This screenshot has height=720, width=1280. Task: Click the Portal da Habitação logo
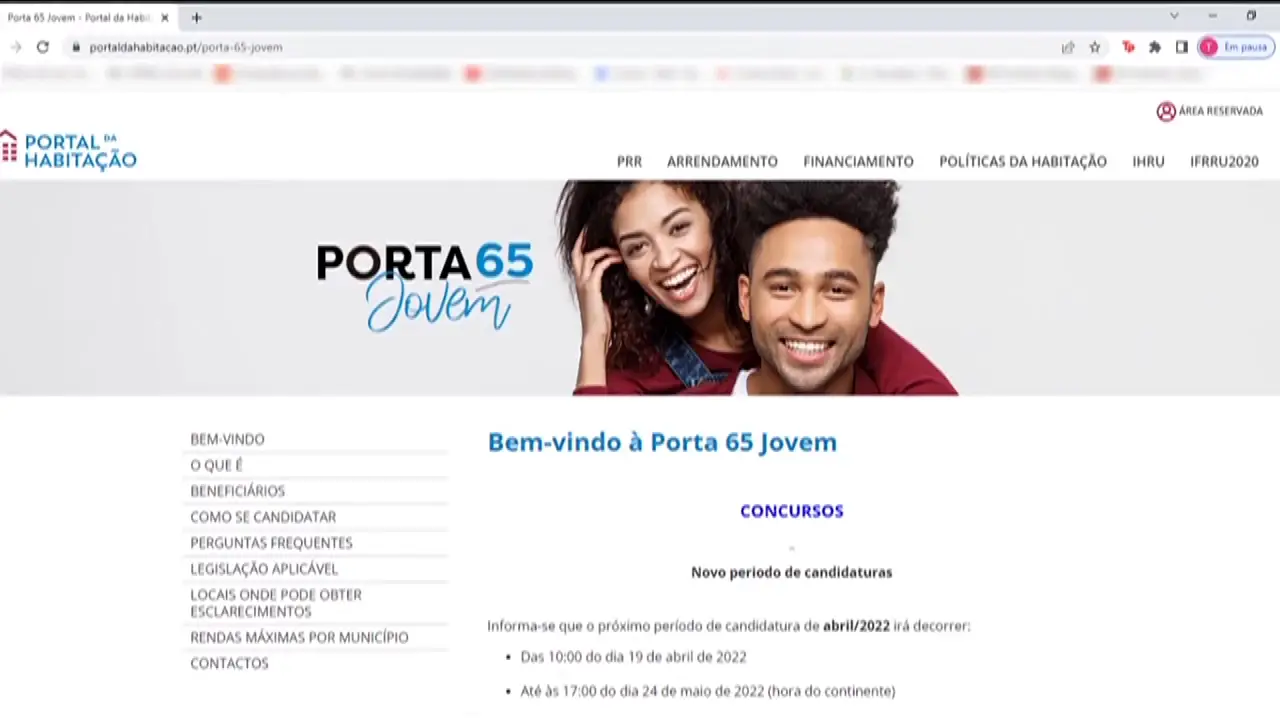[68, 150]
